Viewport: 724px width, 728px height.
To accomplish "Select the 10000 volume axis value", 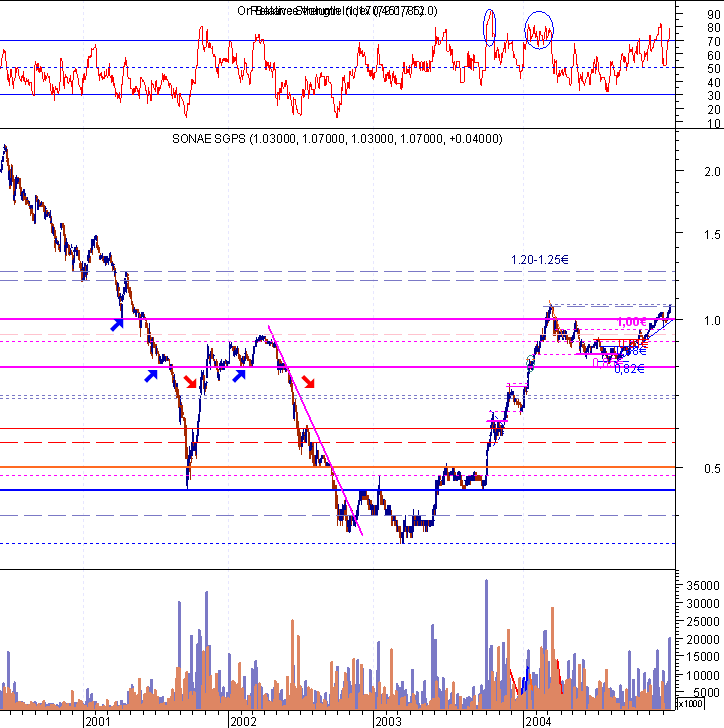I will click(703, 675).
